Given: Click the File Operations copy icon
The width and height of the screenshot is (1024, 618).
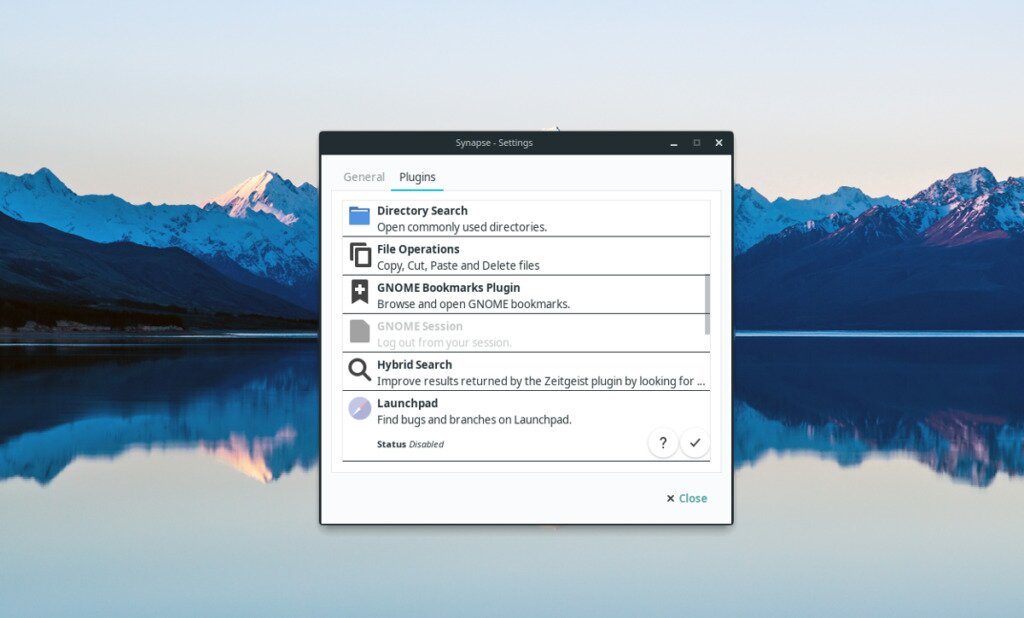Looking at the screenshot, I should point(360,254).
